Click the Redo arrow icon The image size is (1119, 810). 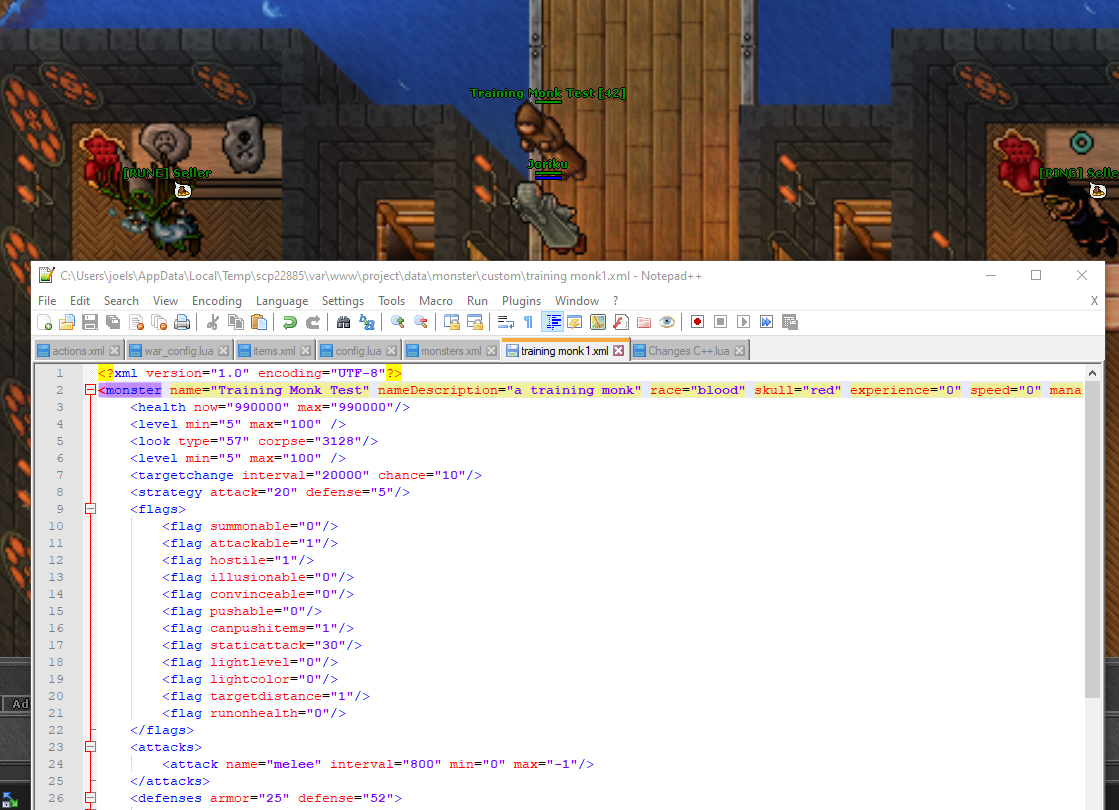313,323
